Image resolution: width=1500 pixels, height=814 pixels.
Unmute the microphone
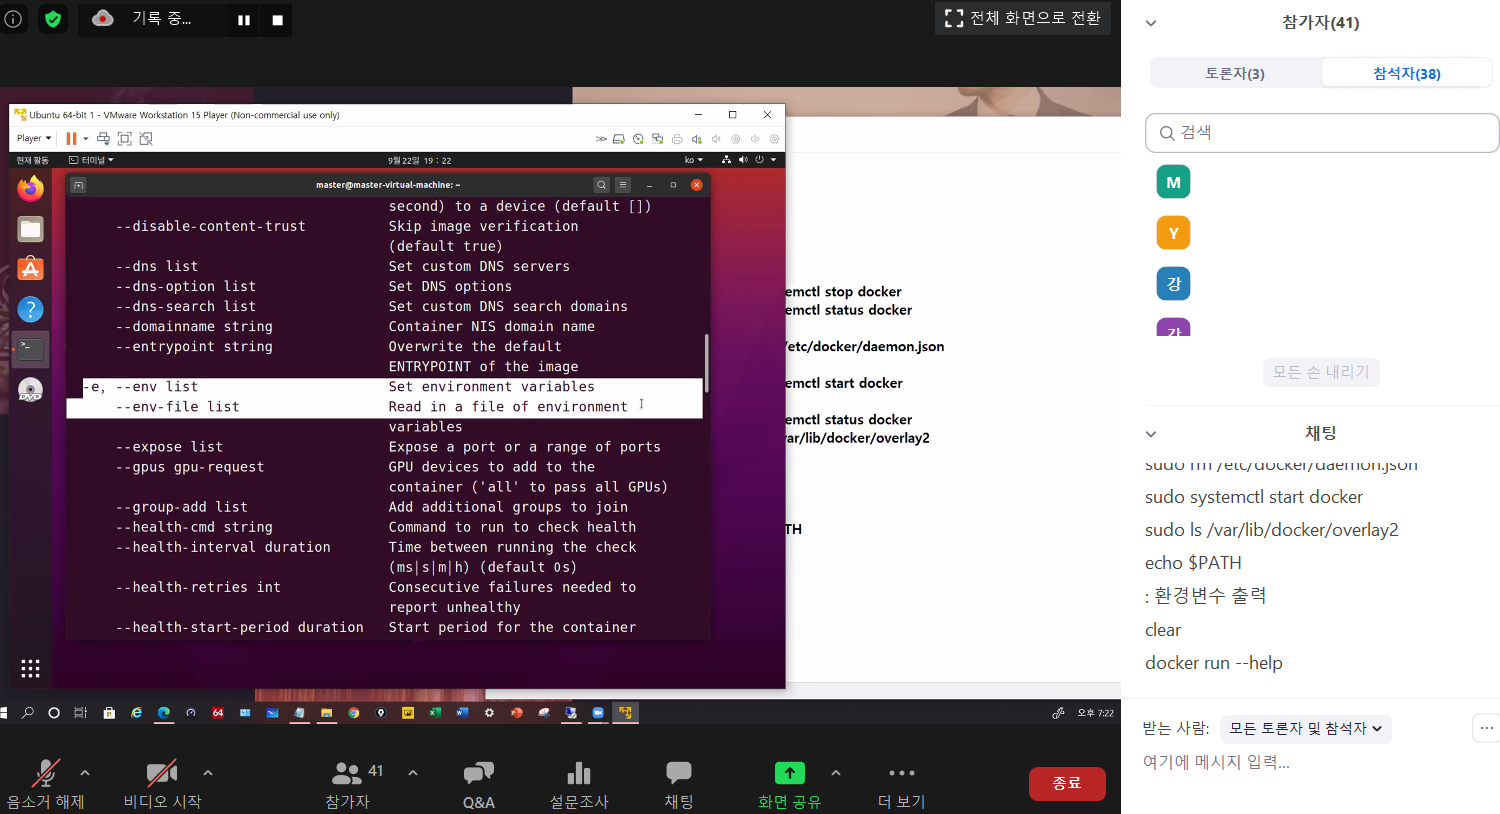point(45,774)
